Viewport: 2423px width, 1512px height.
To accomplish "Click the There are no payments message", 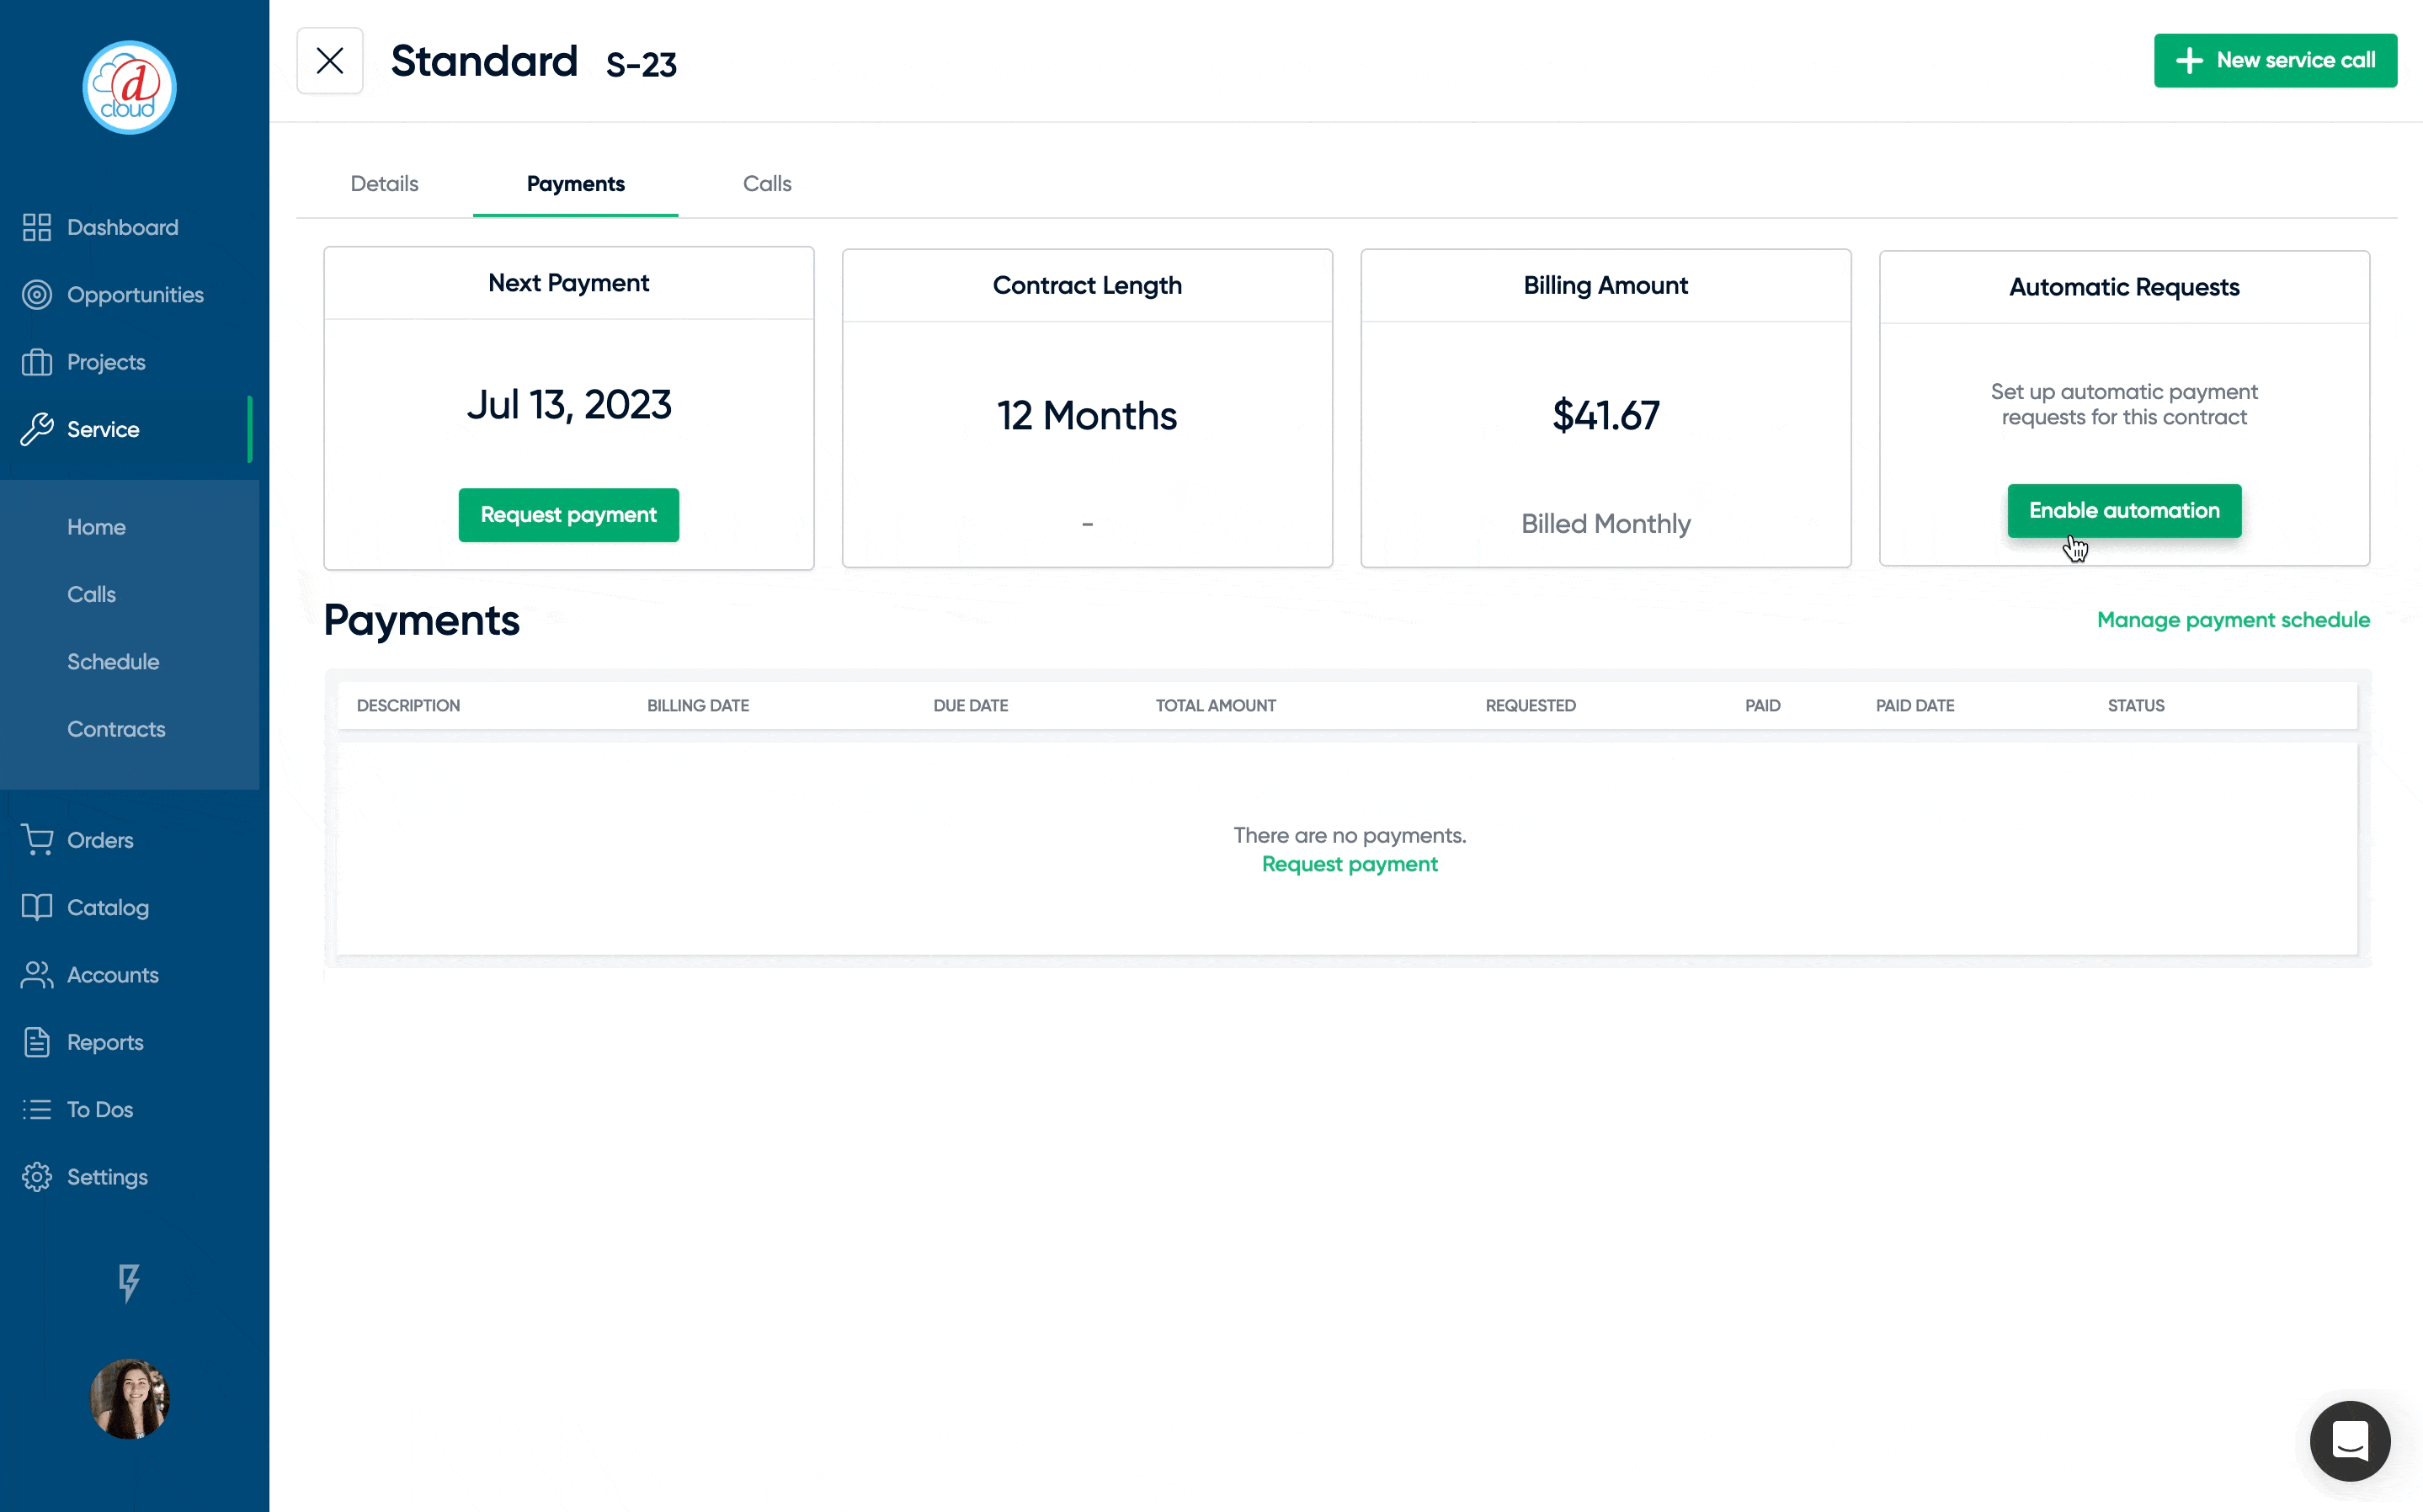I will [1349, 835].
